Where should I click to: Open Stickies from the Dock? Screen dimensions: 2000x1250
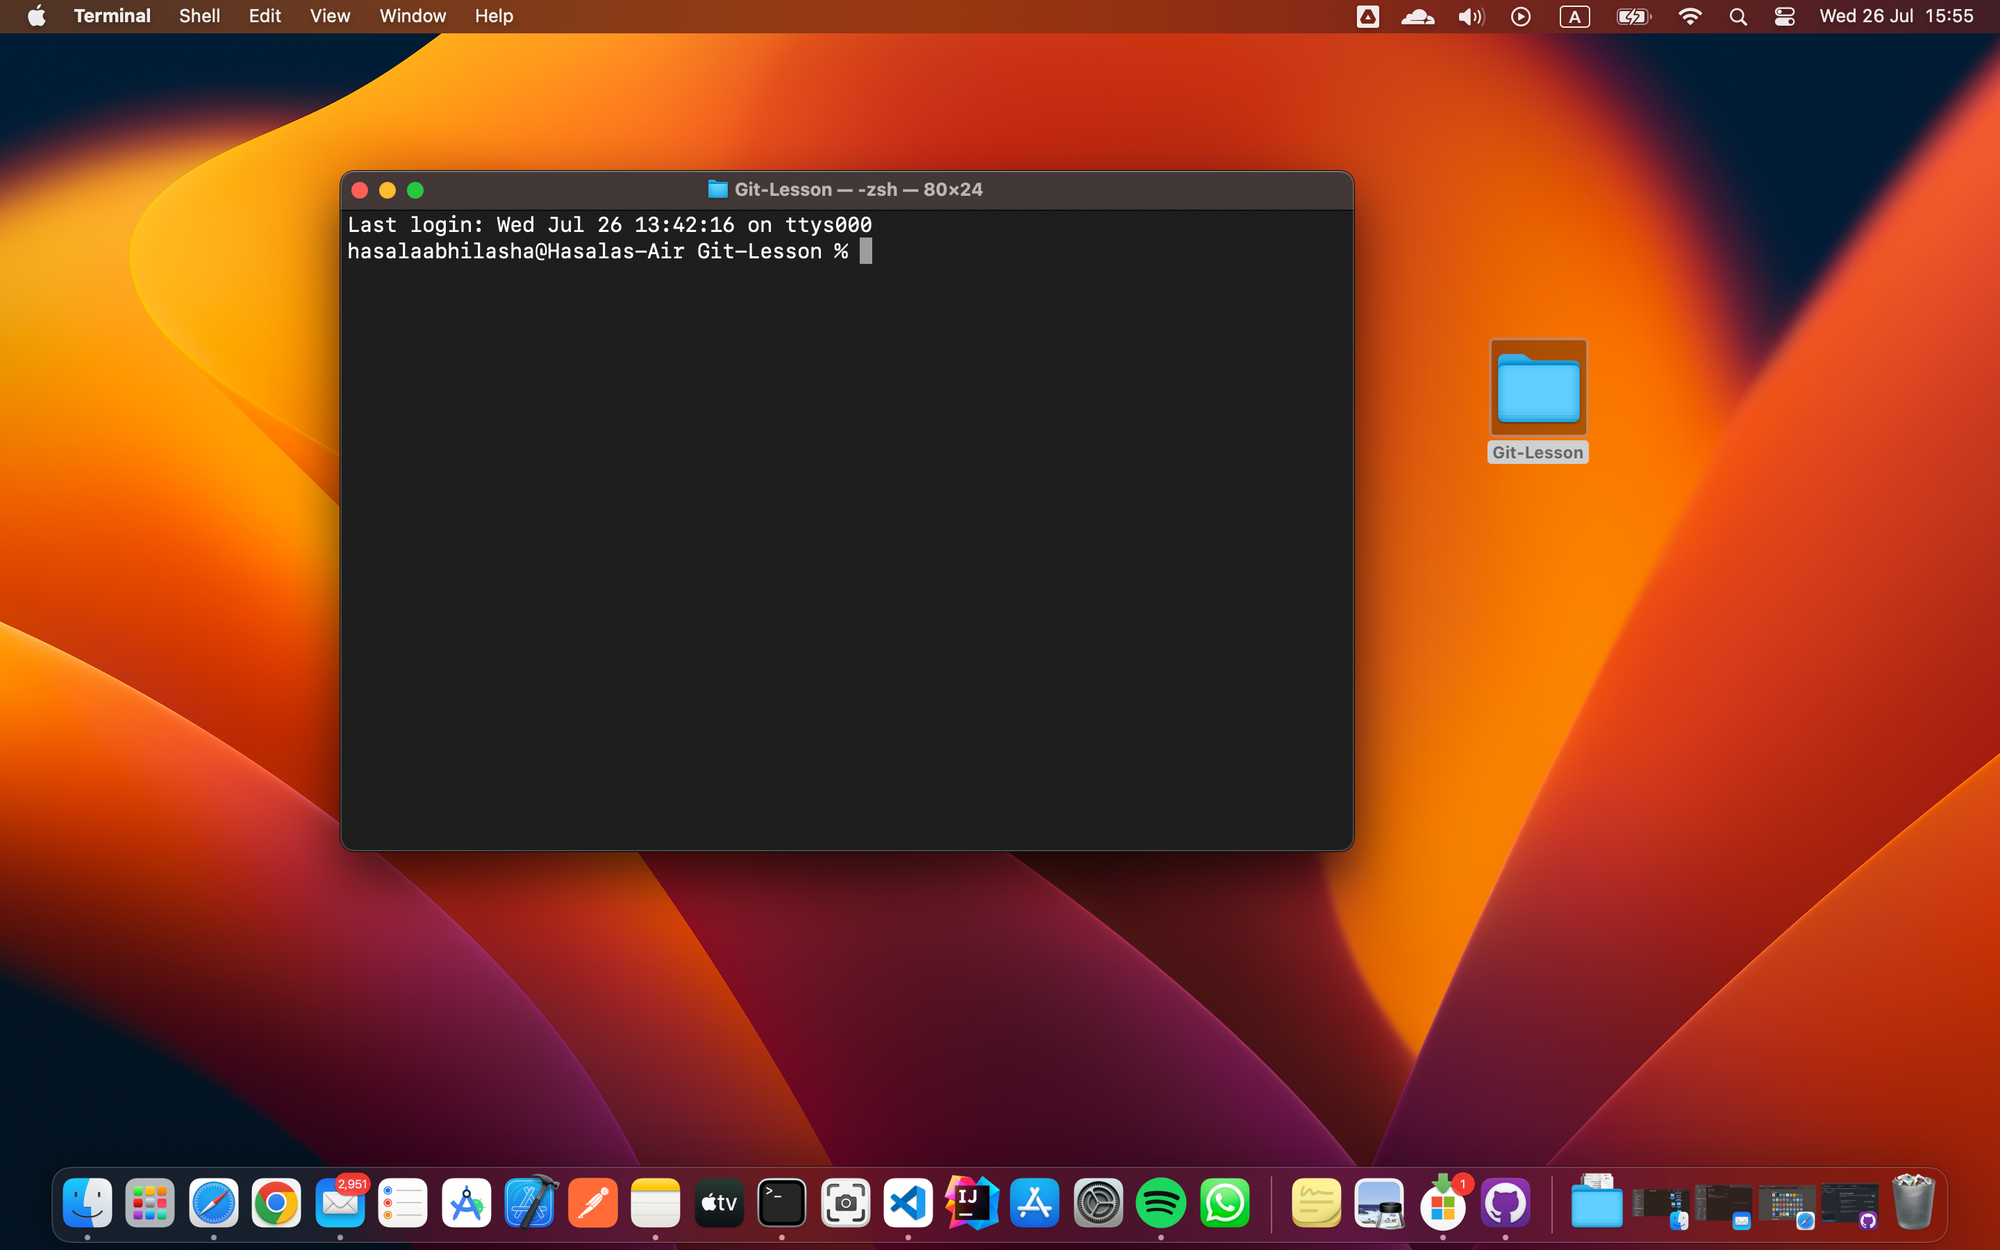(x=1316, y=1203)
